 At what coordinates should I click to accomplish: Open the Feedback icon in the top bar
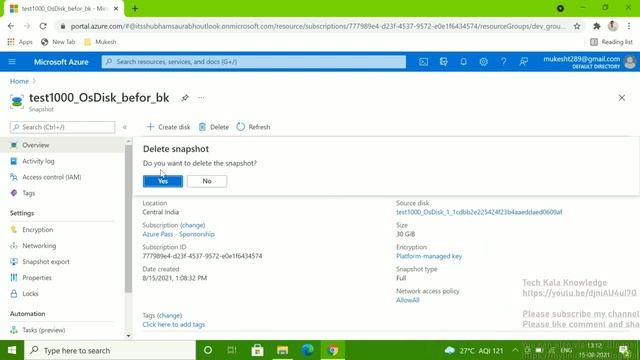523,62
